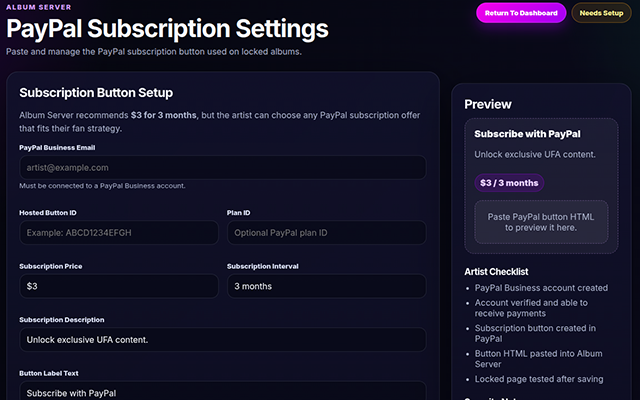Click checklist item Button HTML pasted into Album Server
The width and height of the screenshot is (640, 400).
(x=538, y=358)
